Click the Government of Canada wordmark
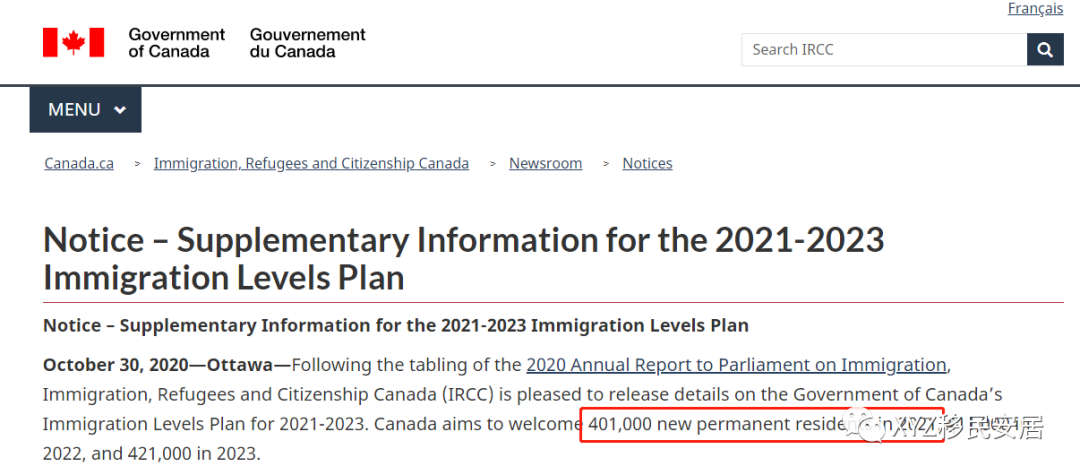This screenshot has width=1080, height=475. coord(176,43)
